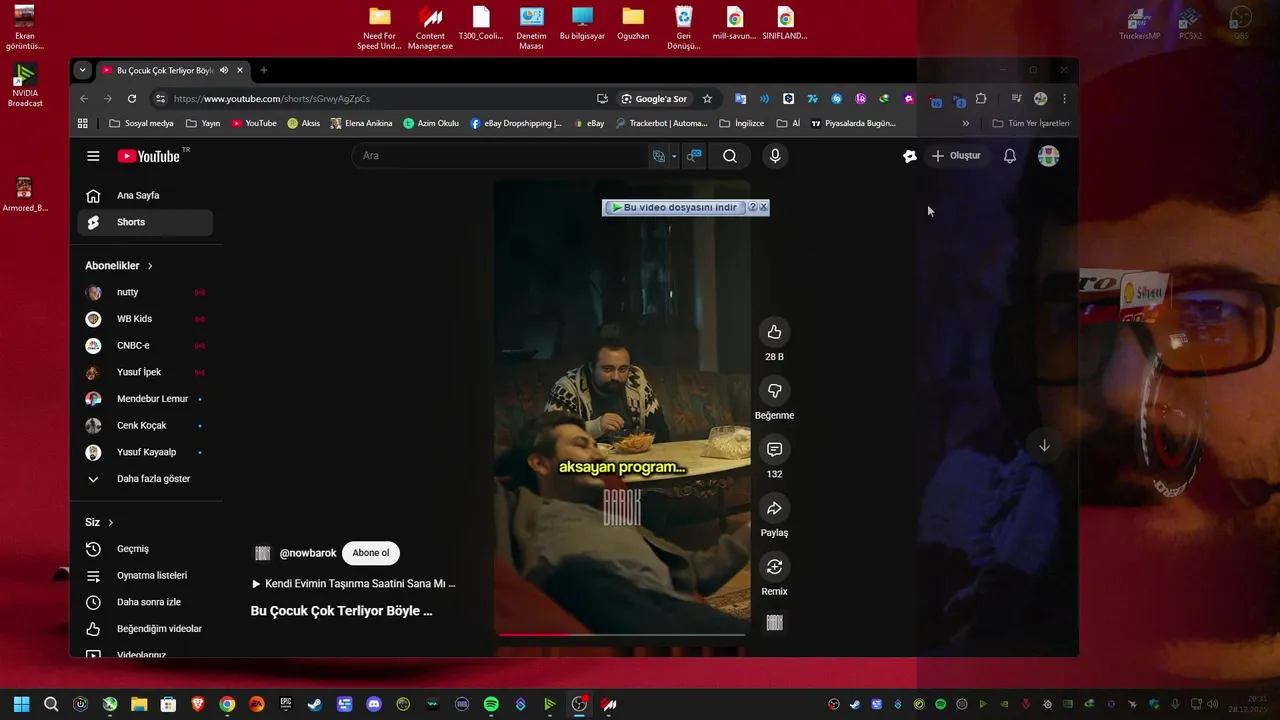Go to Ana Sayfa in sidebar
The width and height of the screenshot is (1280, 720).
tap(145, 196)
